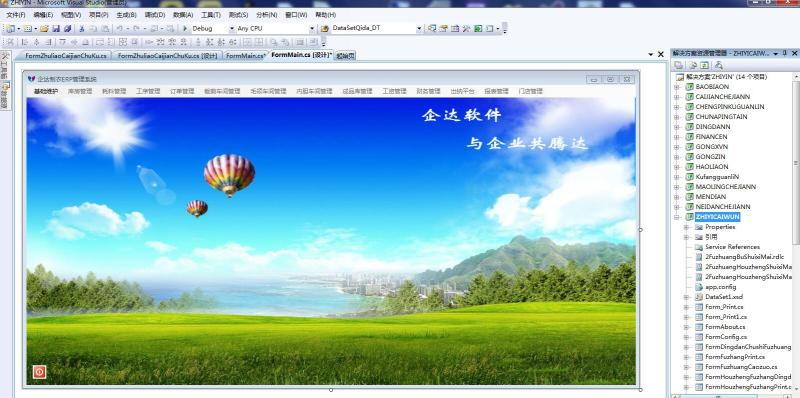Toggle auto-hide pin of Solution Explorer panel
The height and width of the screenshot is (398, 800).
point(785,53)
